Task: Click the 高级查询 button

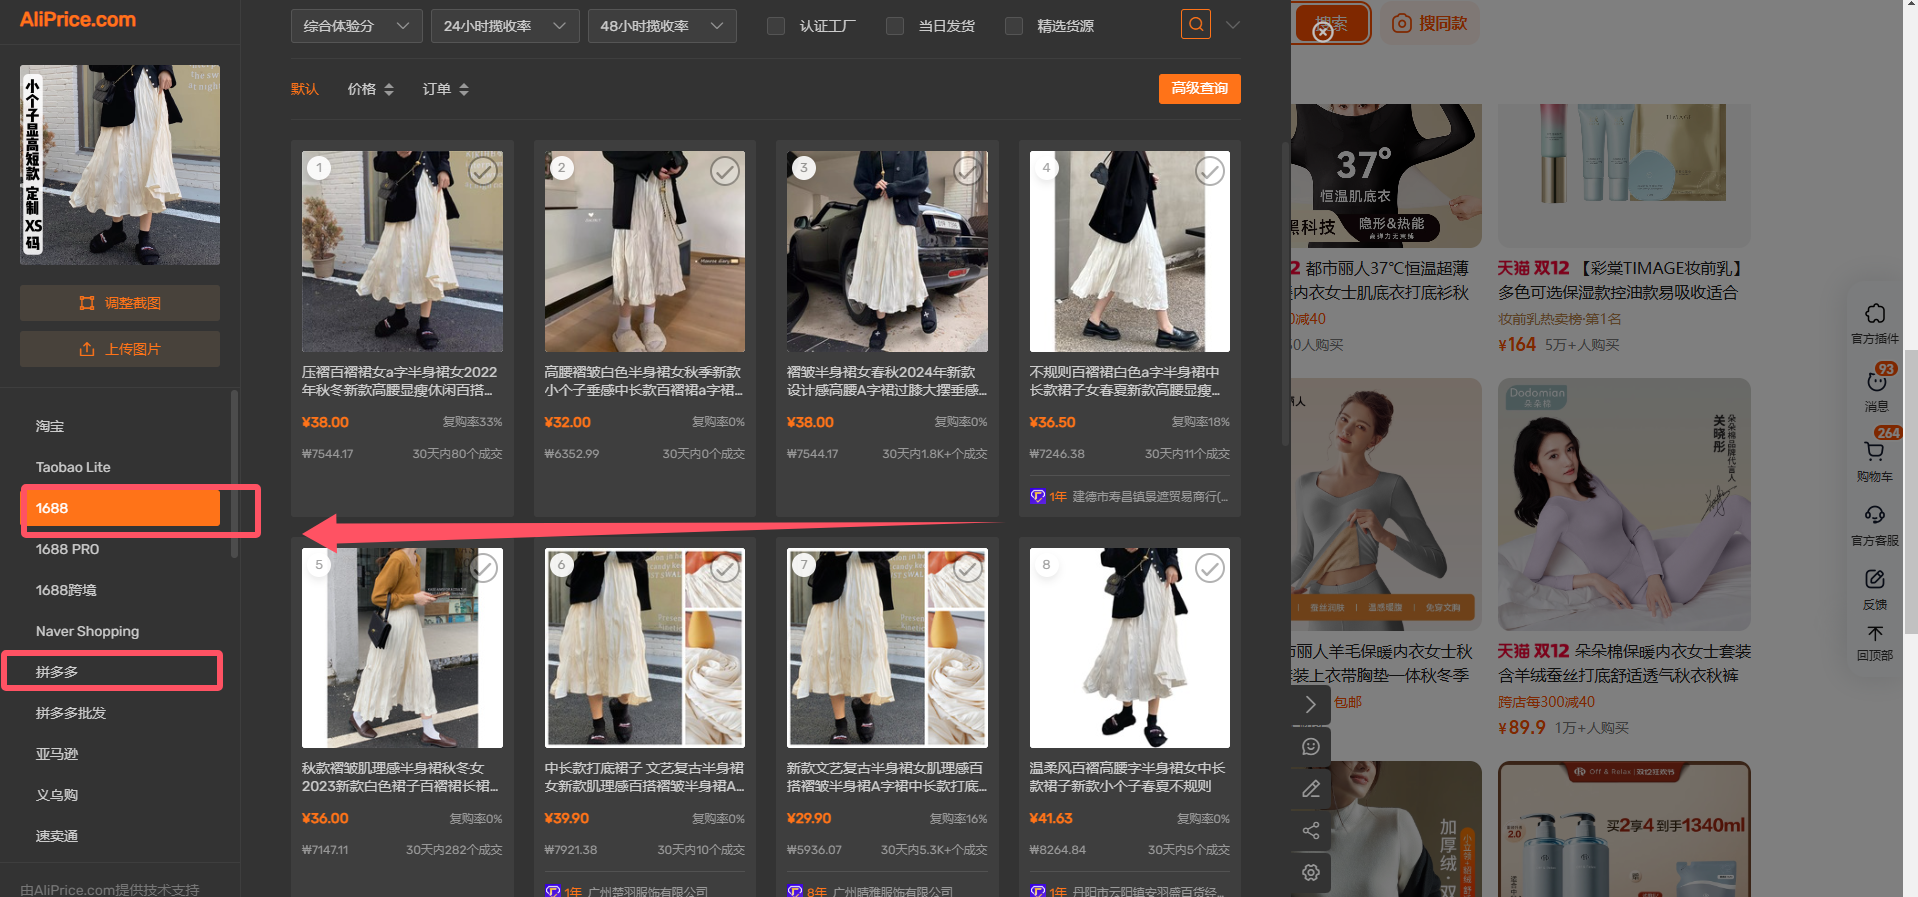Action: pos(1200,88)
